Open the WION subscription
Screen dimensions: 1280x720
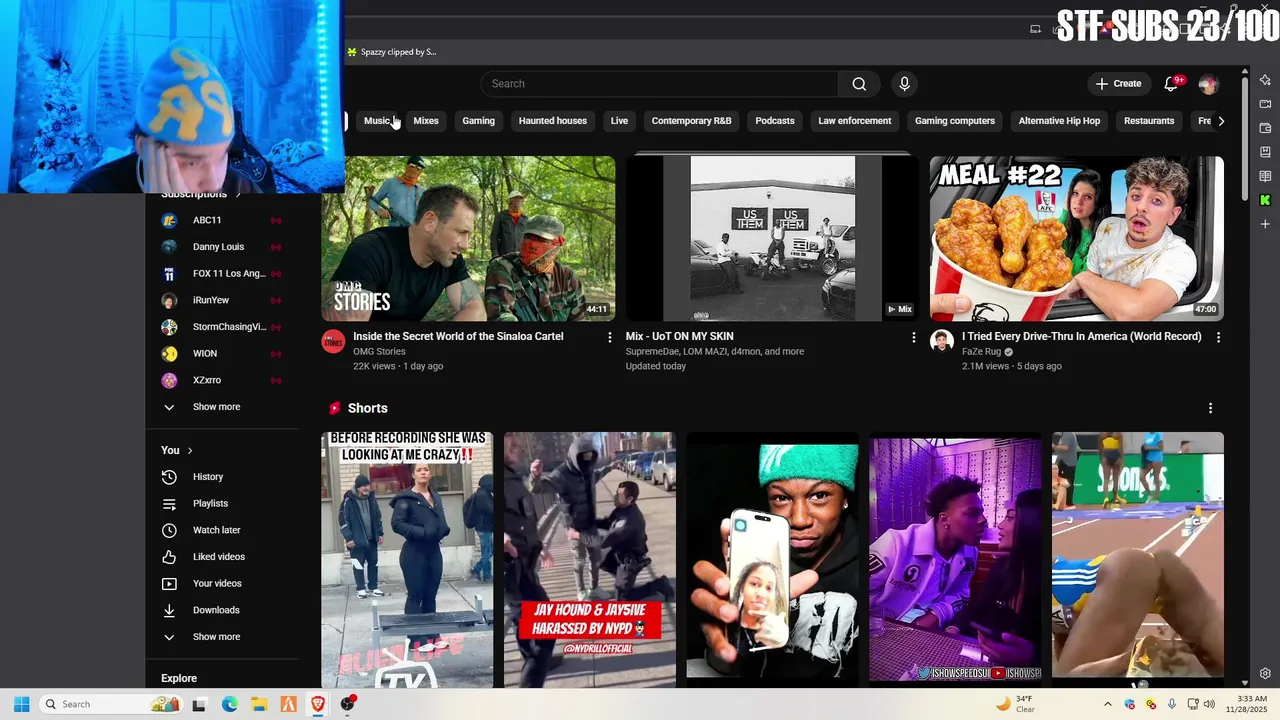222,354
